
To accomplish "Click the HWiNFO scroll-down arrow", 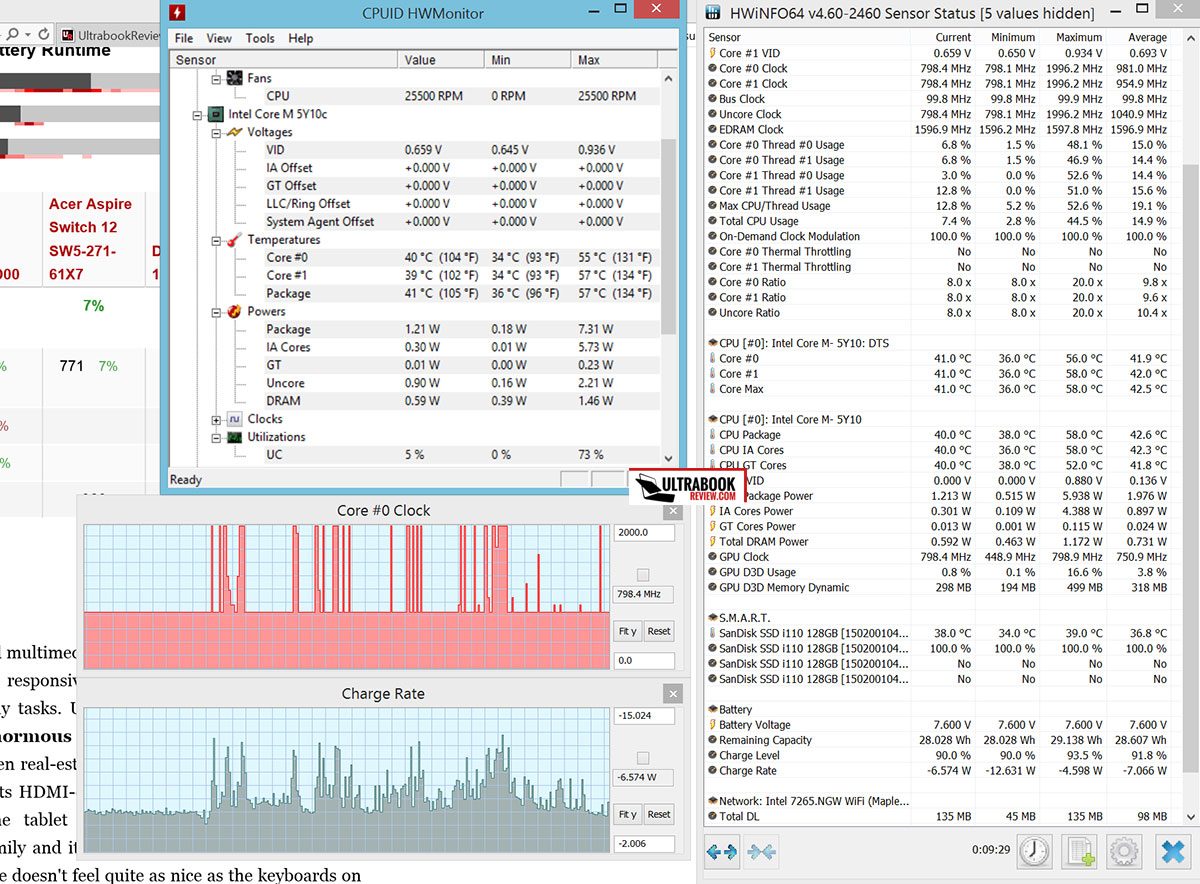I will tap(1190, 819).
